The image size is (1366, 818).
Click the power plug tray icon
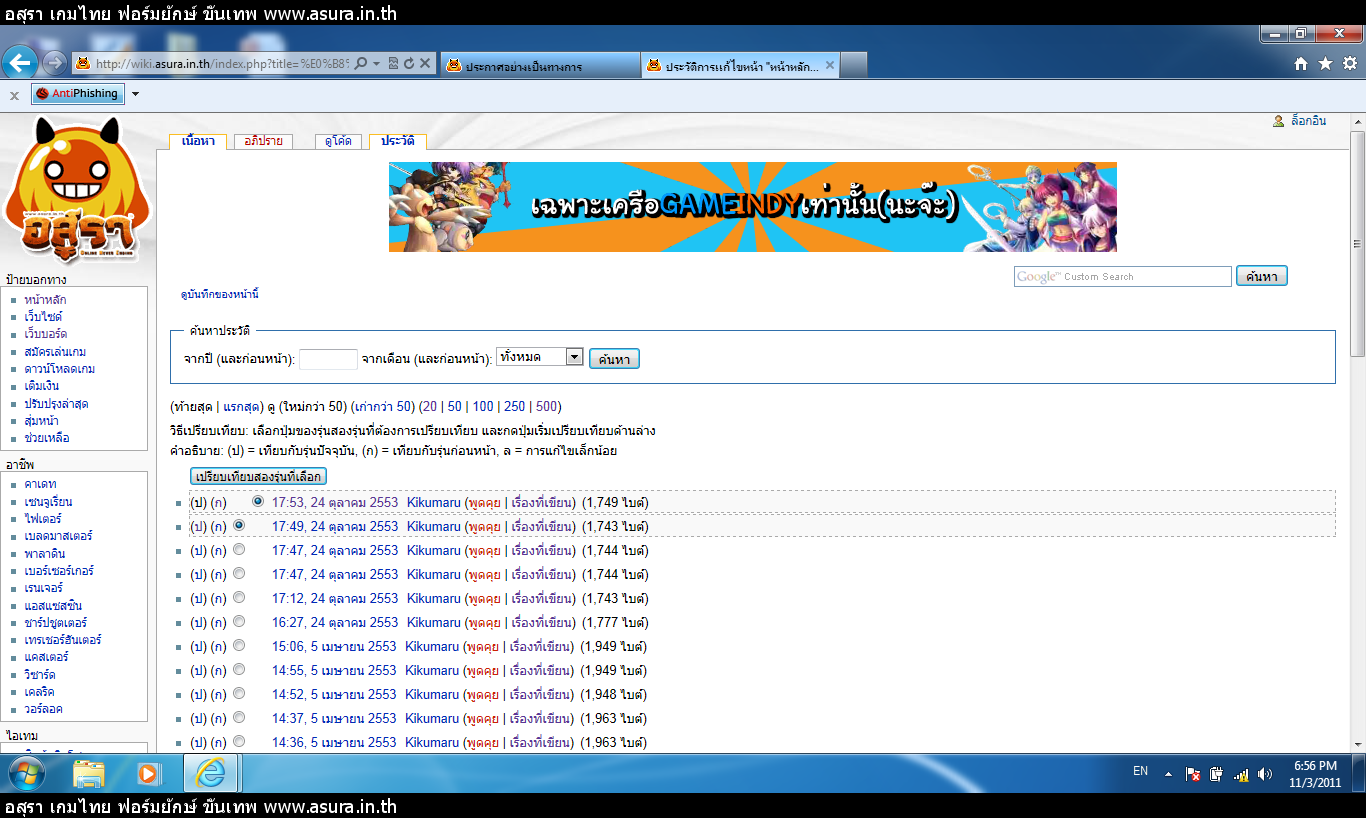tap(1216, 774)
